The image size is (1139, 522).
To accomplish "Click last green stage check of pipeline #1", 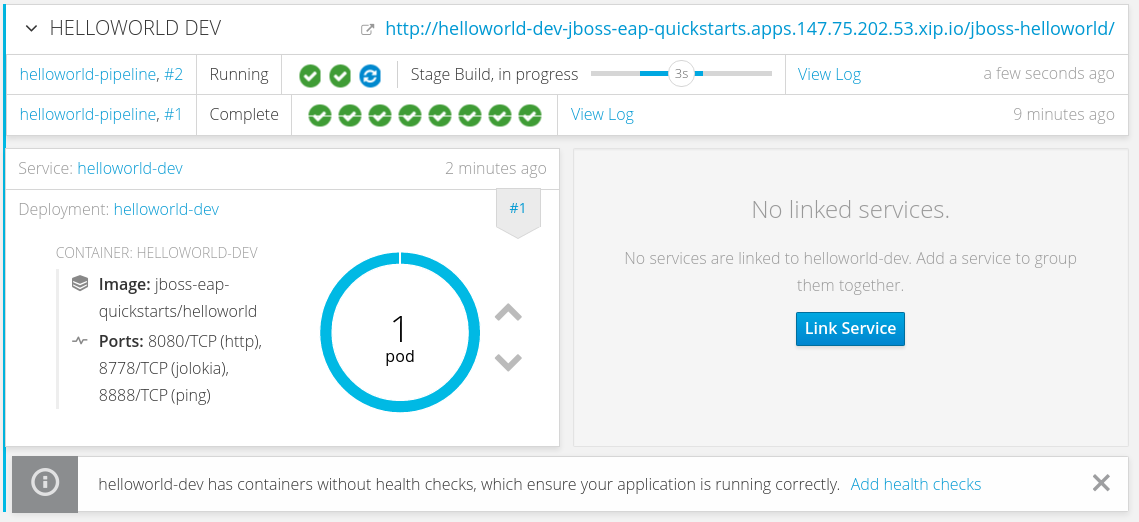I will coord(530,115).
